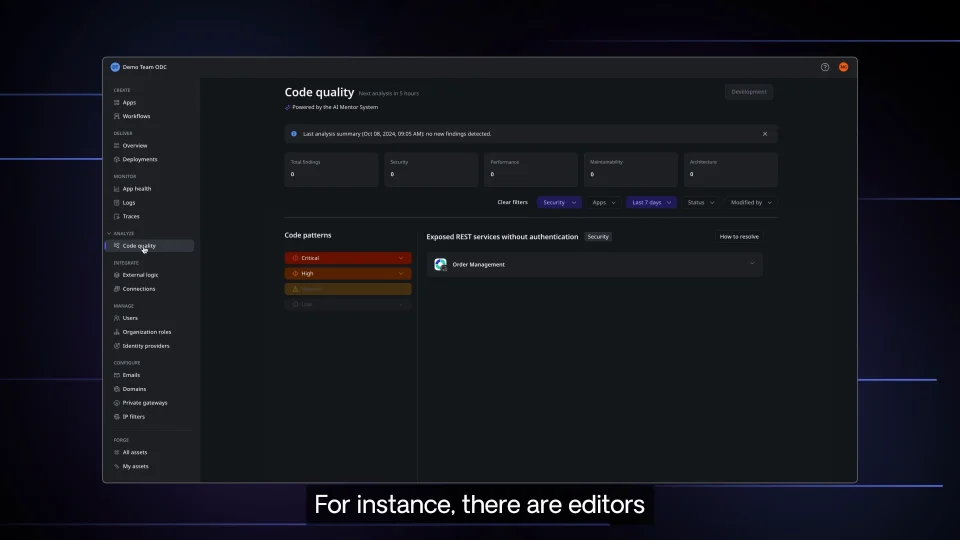Open Private gateways in the sidebar
This screenshot has height=540, width=960.
[145, 403]
